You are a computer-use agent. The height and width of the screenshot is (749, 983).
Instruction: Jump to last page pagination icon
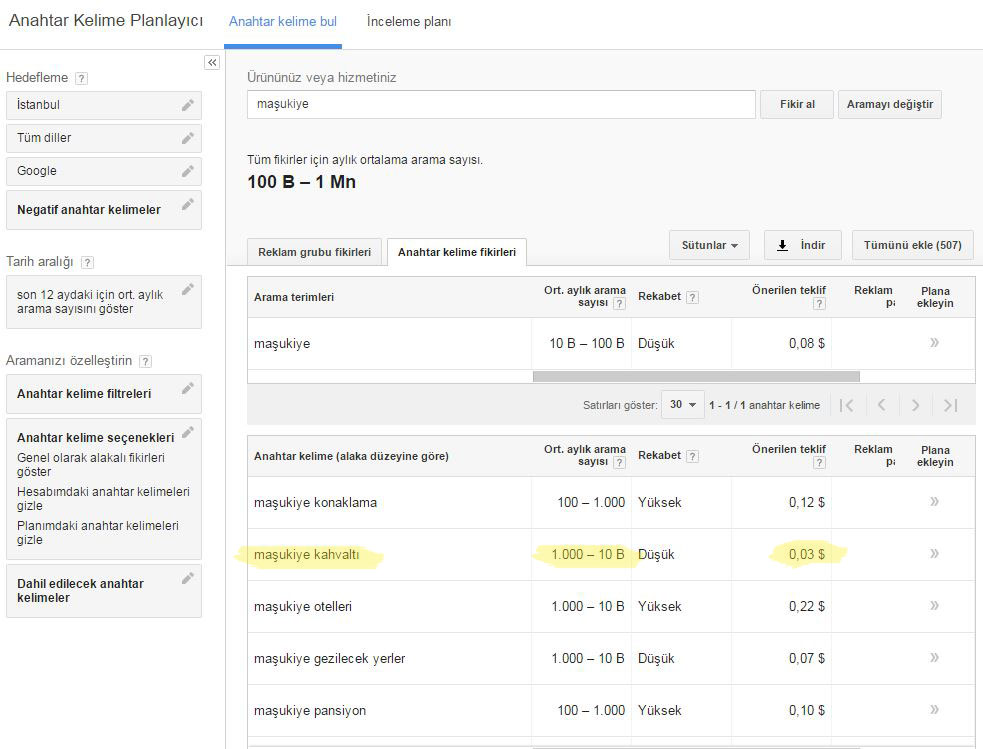click(x=950, y=405)
